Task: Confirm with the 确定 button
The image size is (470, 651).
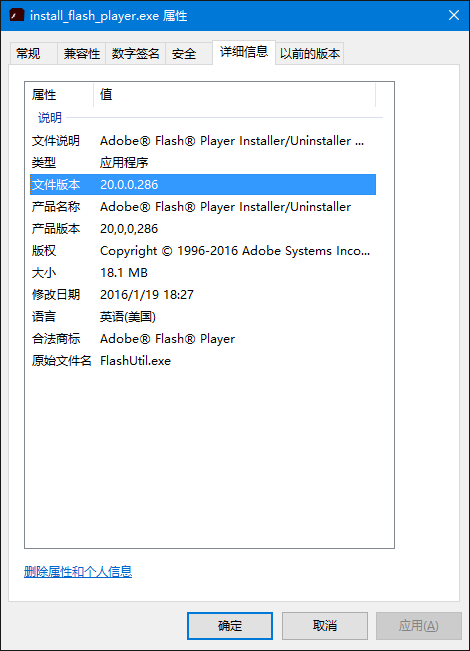Action: pyautogui.click(x=230, y=626)
